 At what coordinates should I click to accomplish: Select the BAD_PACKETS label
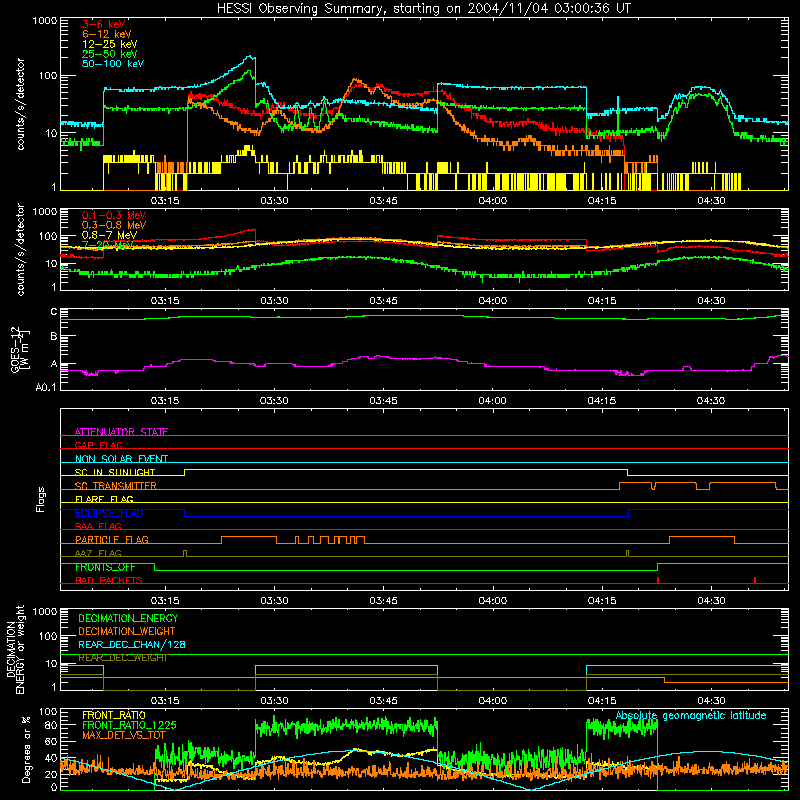109,580
